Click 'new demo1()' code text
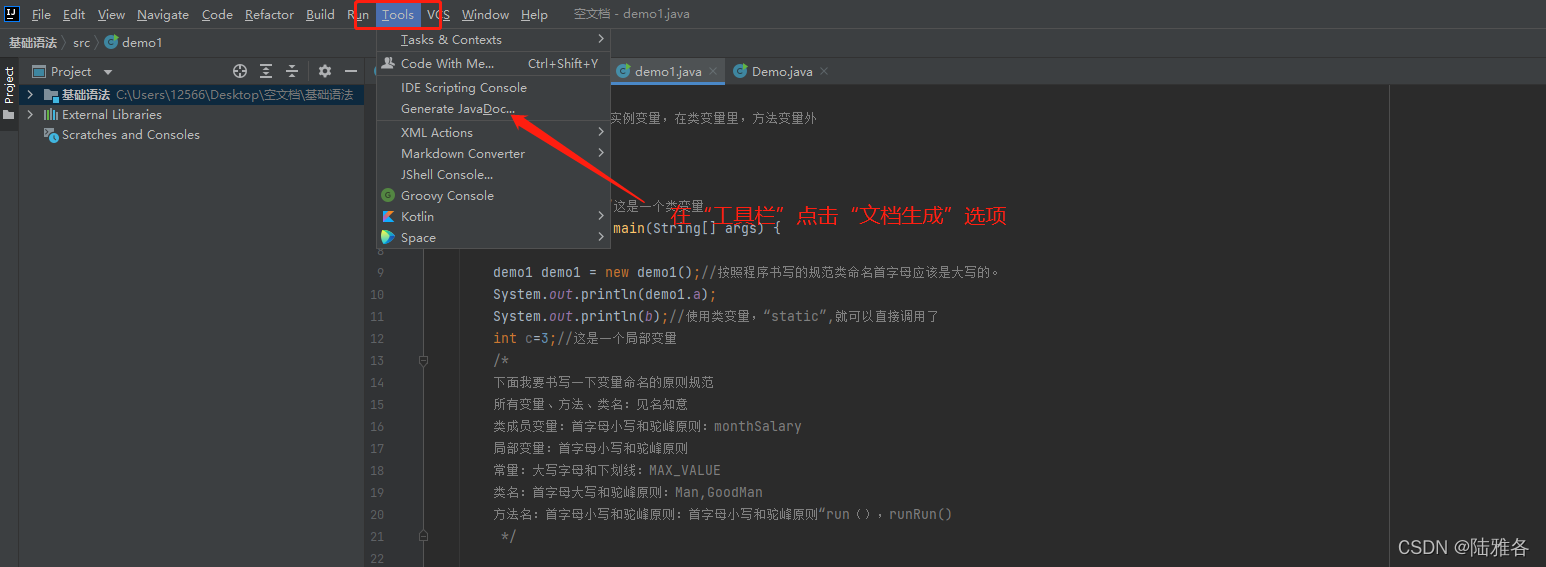Screen dimensions: 1546x567 coord(649,272)
